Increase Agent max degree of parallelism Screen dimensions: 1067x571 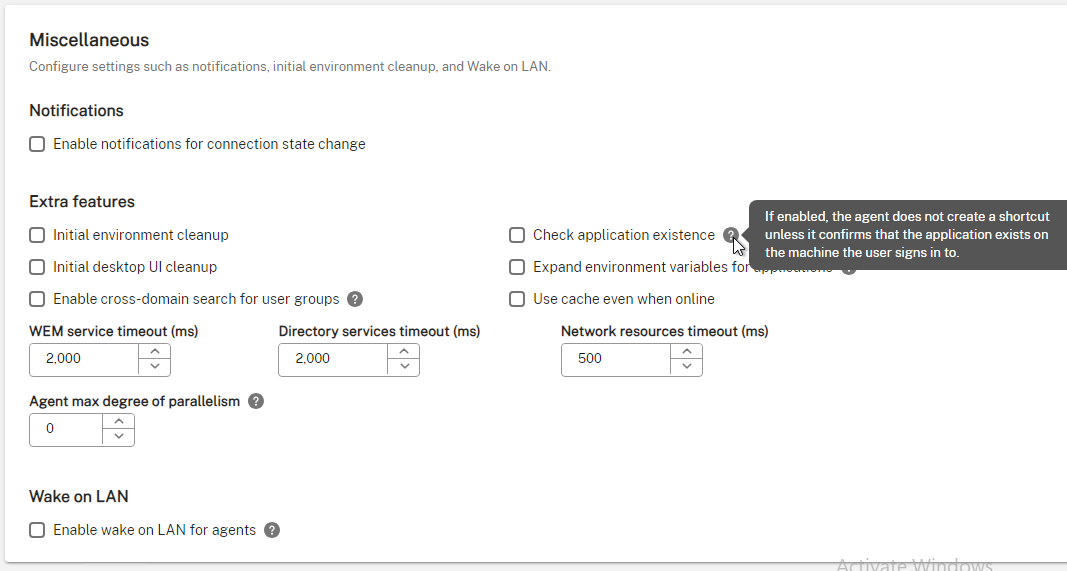(x=118, y=422)
